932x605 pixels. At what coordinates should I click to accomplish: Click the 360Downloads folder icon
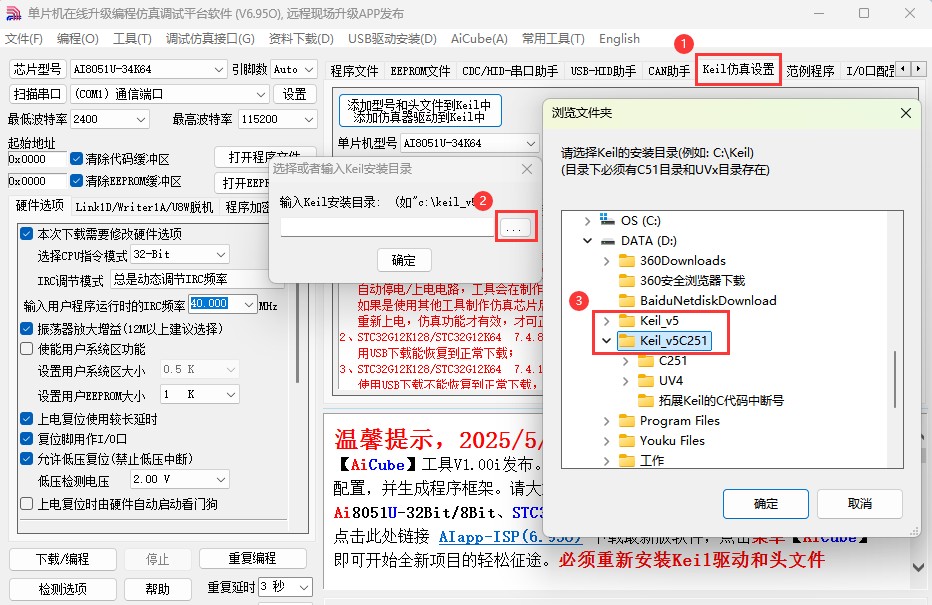(x=627, y=260)
